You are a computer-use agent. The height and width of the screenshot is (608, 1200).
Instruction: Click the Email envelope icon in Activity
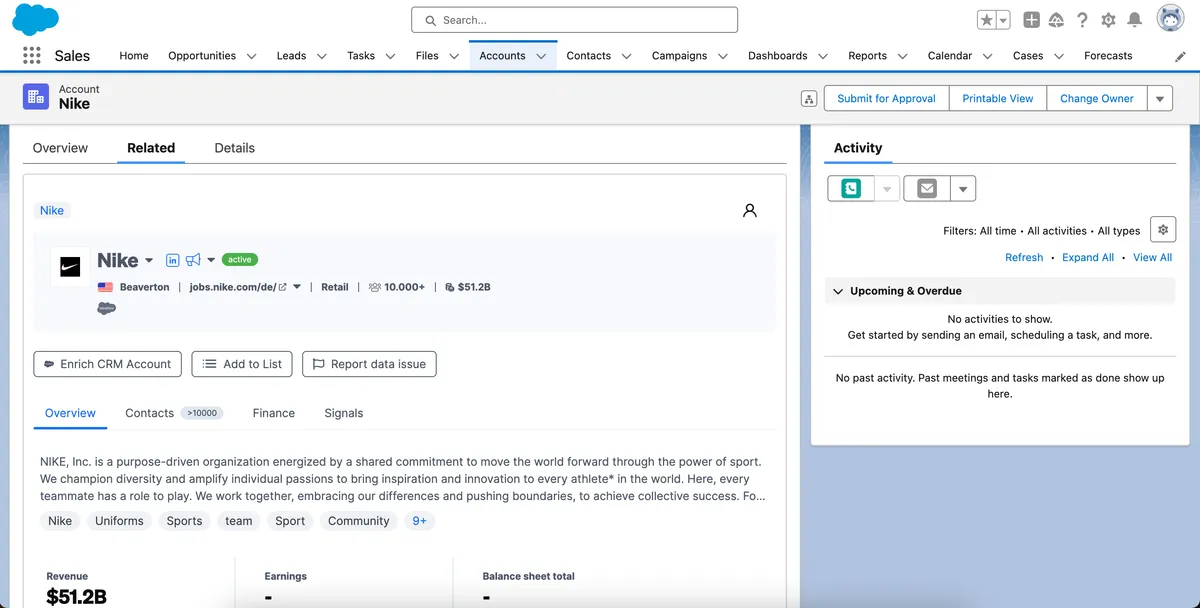[x=927, y=188]
